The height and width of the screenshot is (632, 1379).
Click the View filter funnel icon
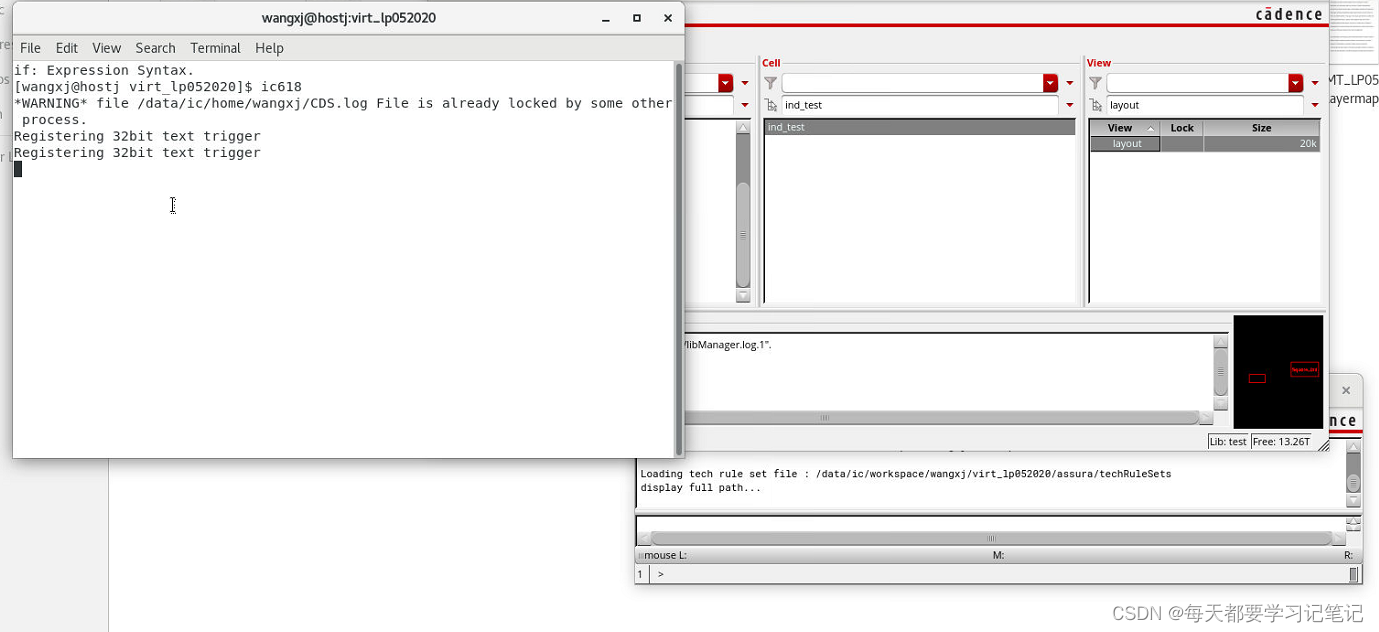point(1095,83)
